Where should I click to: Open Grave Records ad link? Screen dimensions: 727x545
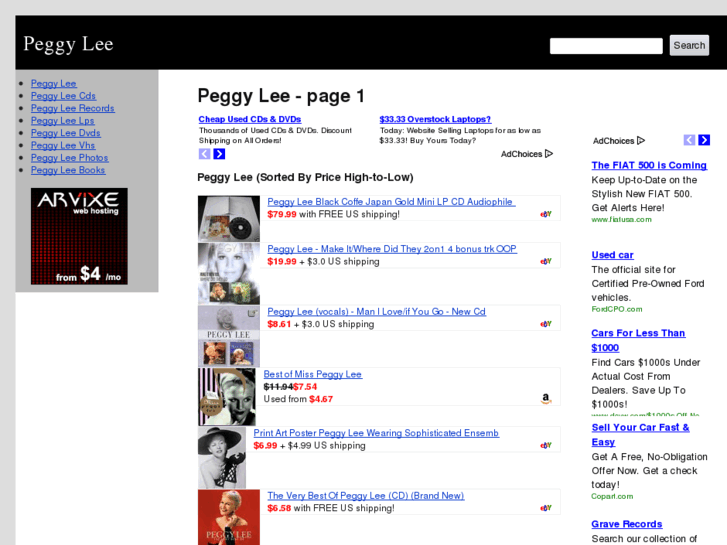point(627,524)
